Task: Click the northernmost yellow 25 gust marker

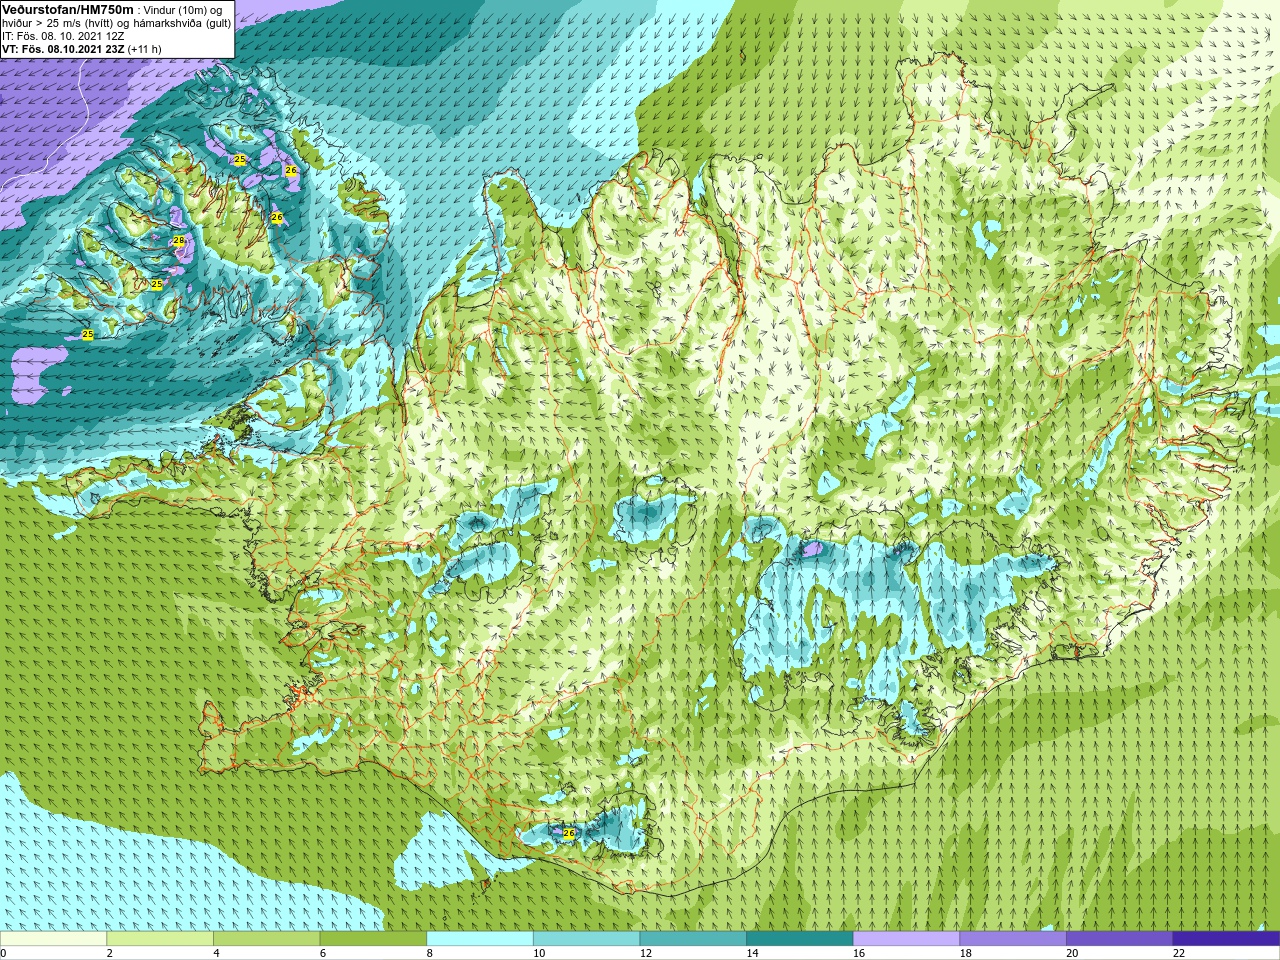Action: pos(240,159)
